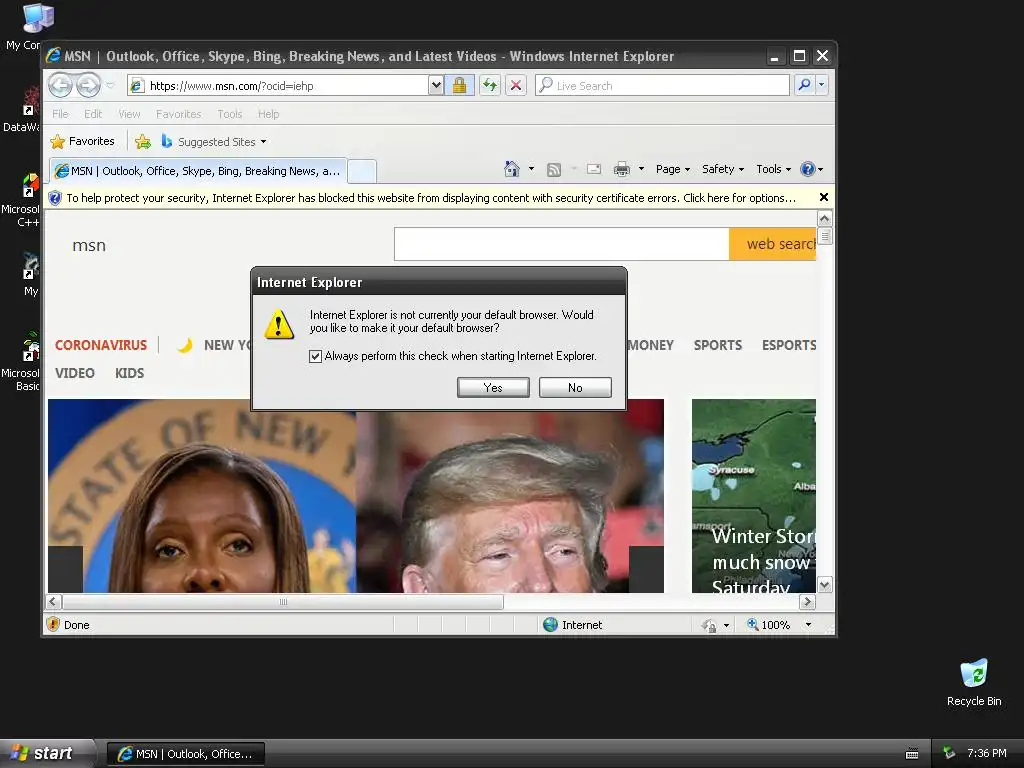Open the Safety menu dropdown

click(723, 169)
